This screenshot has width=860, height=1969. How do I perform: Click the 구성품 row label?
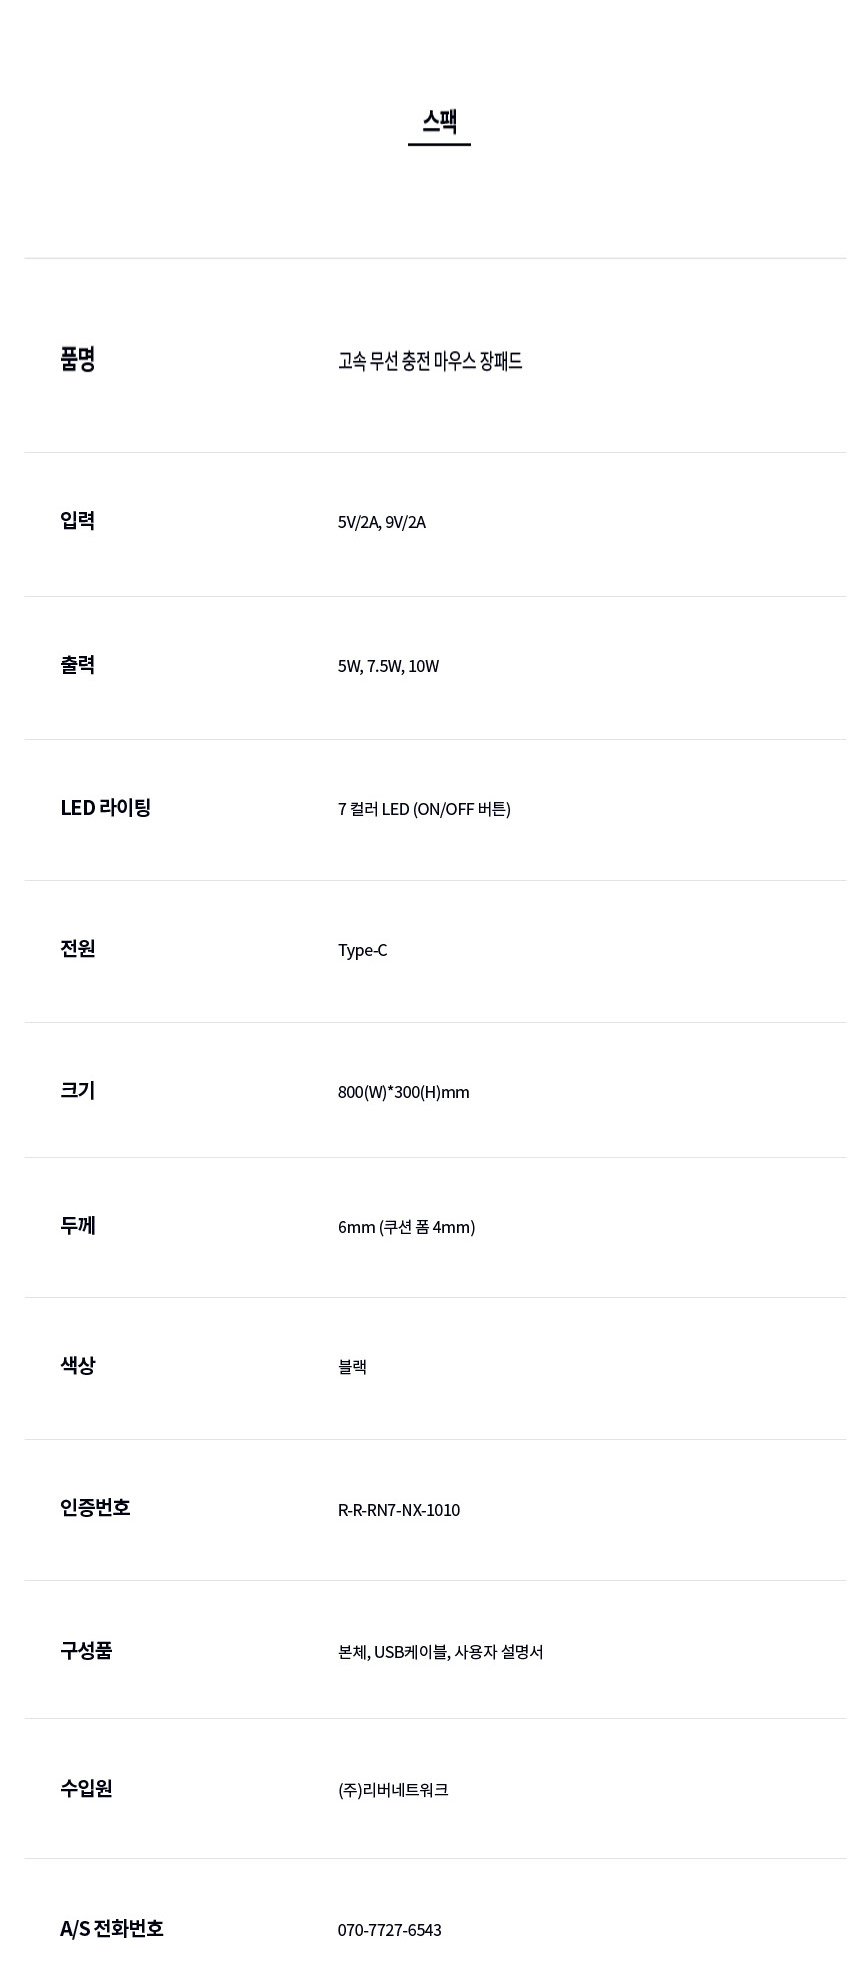click(x=86, y=1650)
